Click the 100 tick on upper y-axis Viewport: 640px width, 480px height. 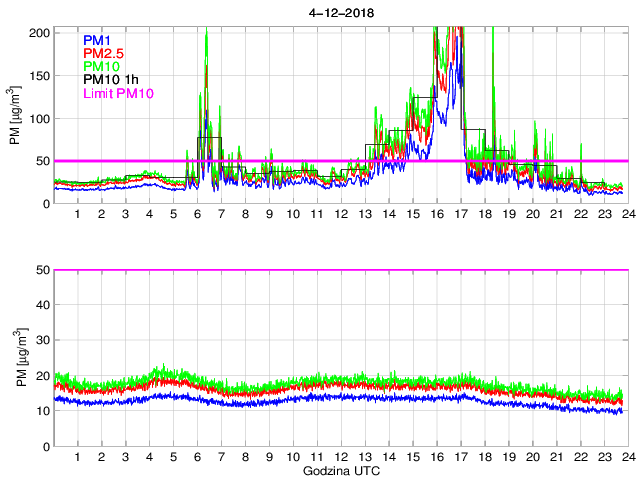pyautogui.click(x=38, y=118)
